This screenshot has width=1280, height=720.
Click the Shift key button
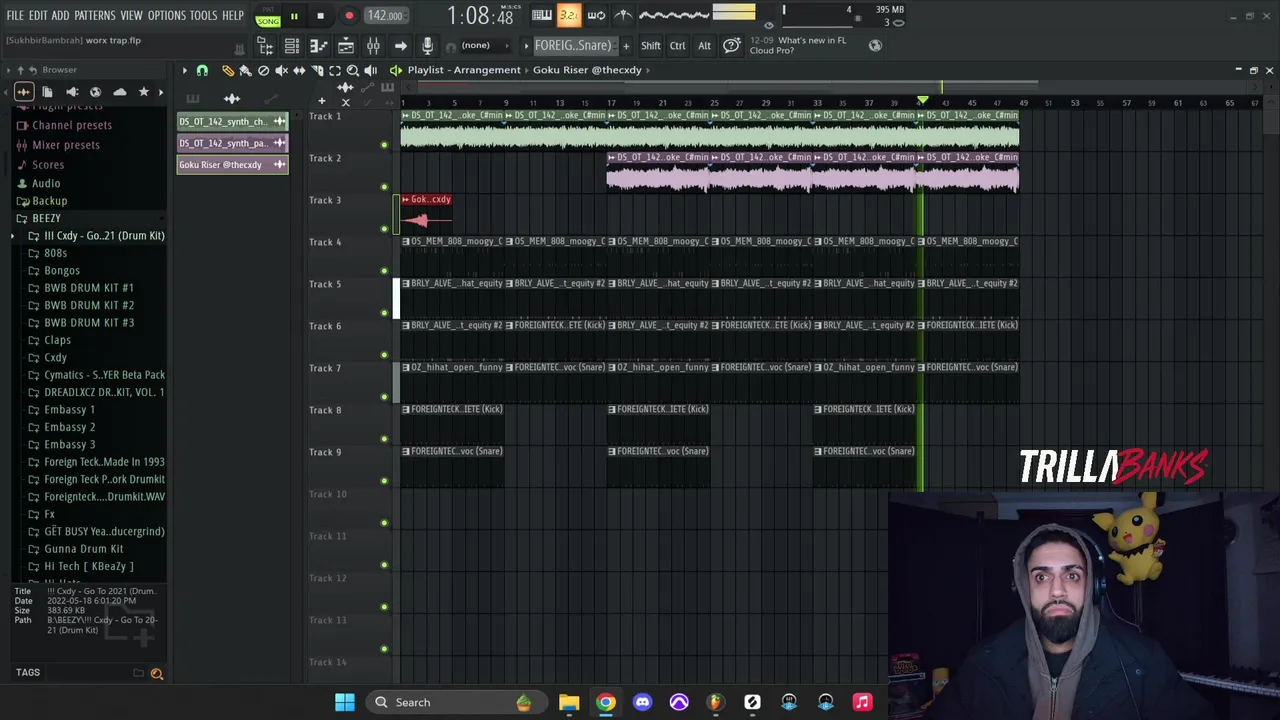tap(650, 46)
